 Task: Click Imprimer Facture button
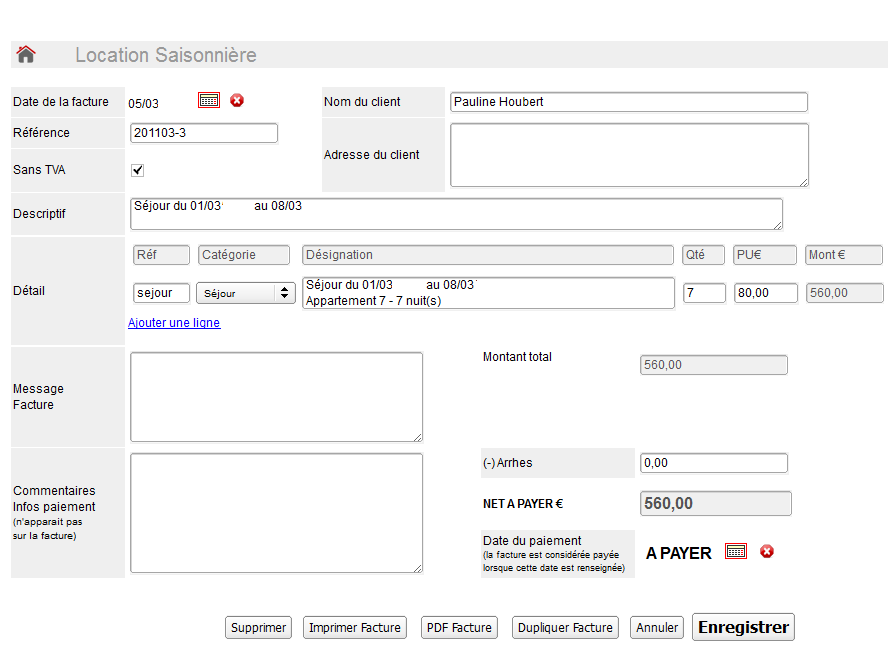(354, 628)
